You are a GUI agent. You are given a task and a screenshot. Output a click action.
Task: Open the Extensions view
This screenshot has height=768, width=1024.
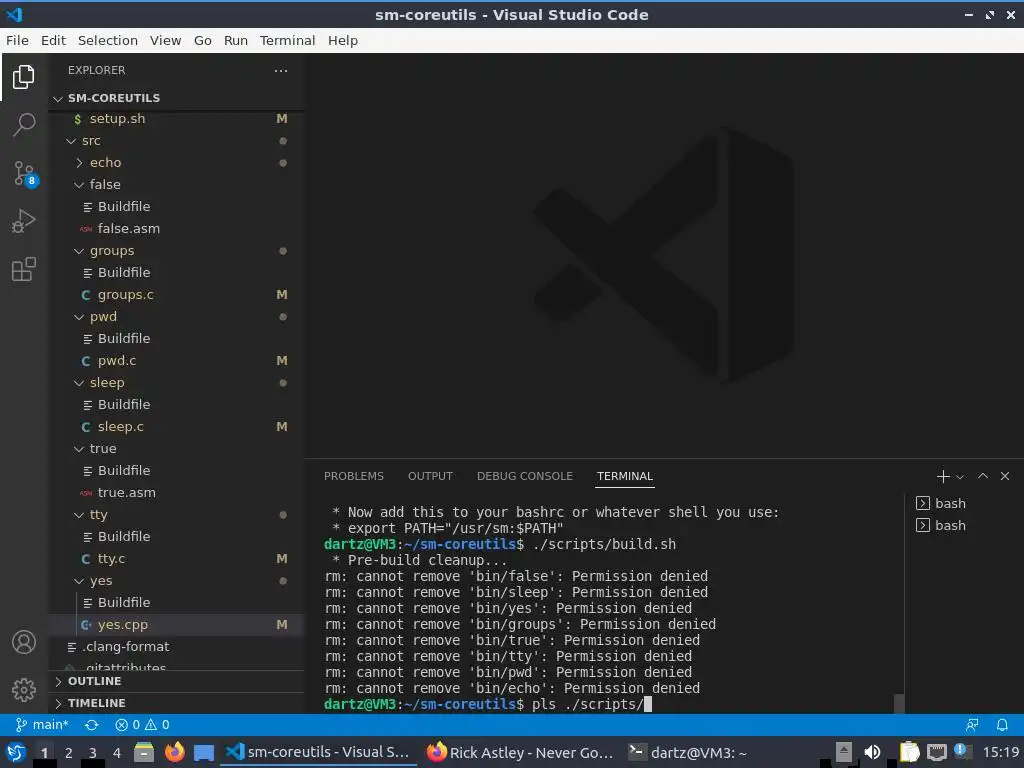coord(24,269)
